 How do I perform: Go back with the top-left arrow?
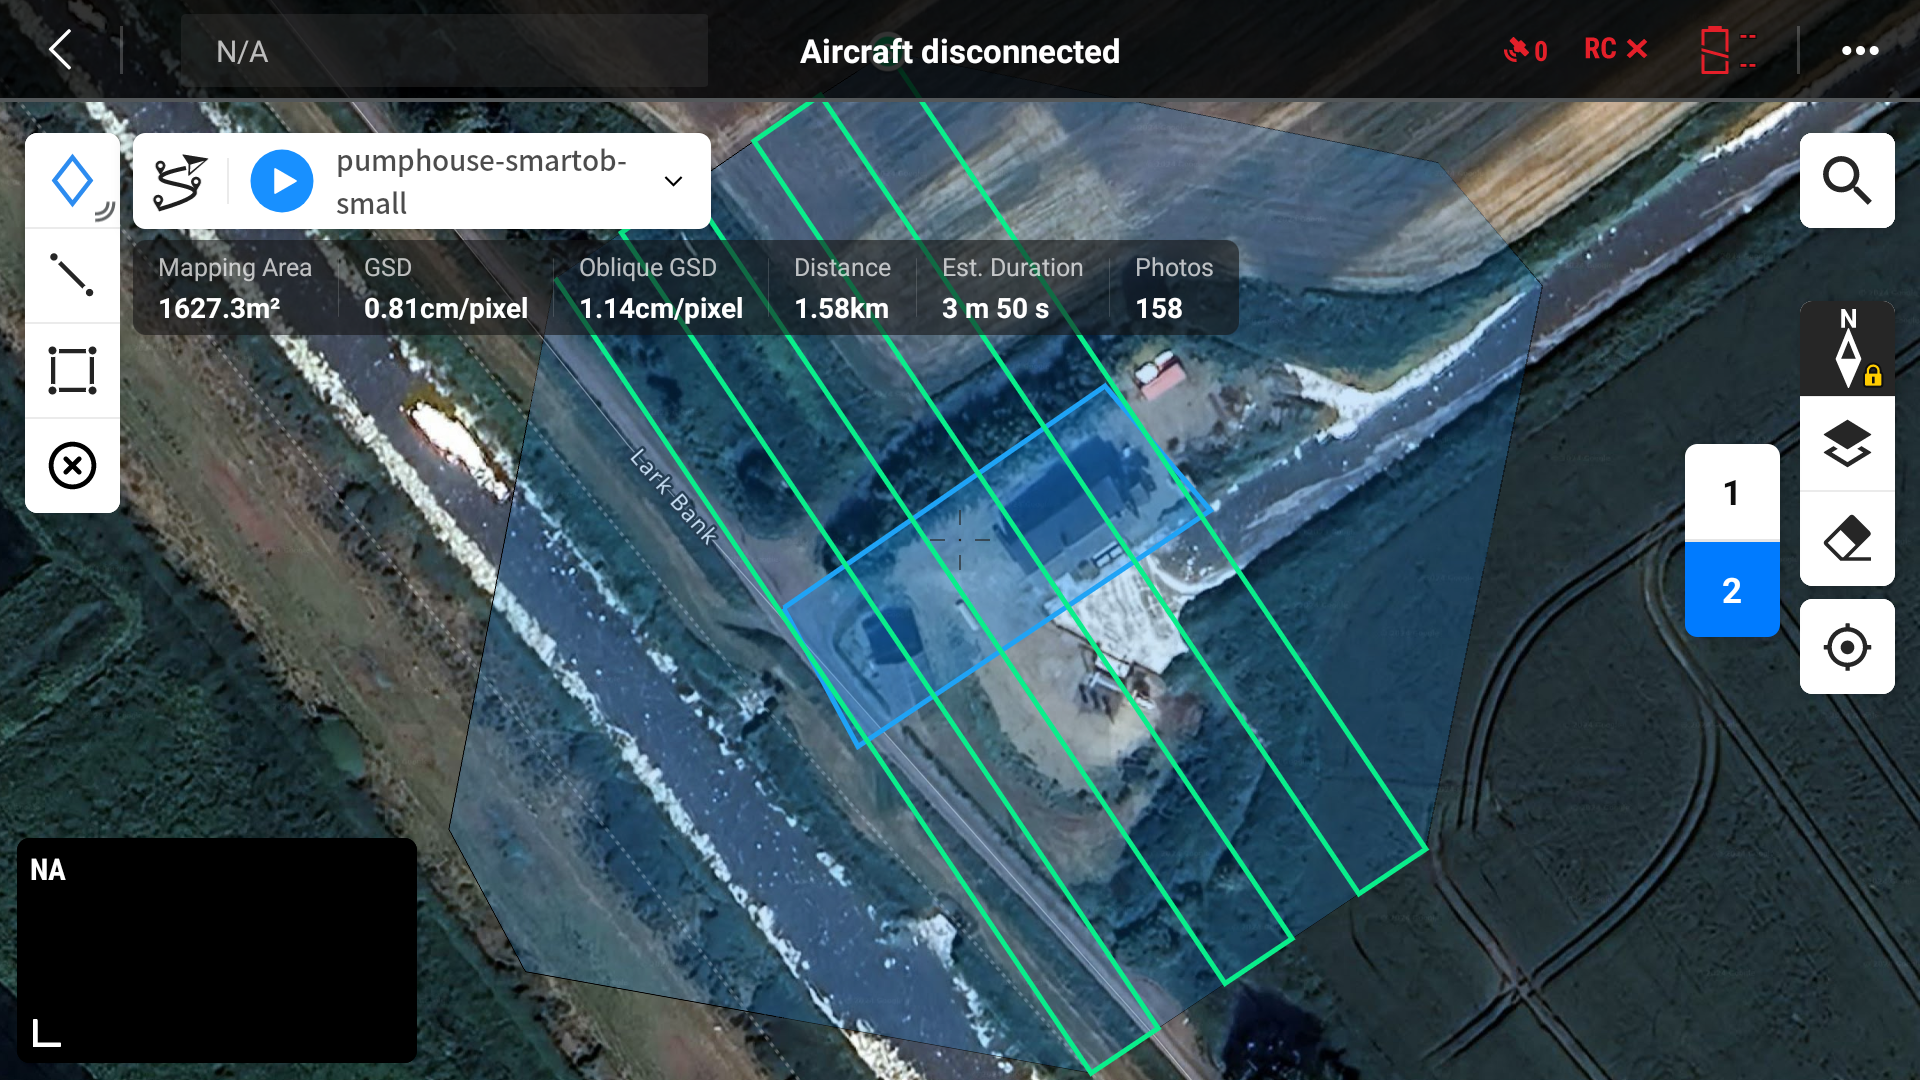tap(61, 49)
